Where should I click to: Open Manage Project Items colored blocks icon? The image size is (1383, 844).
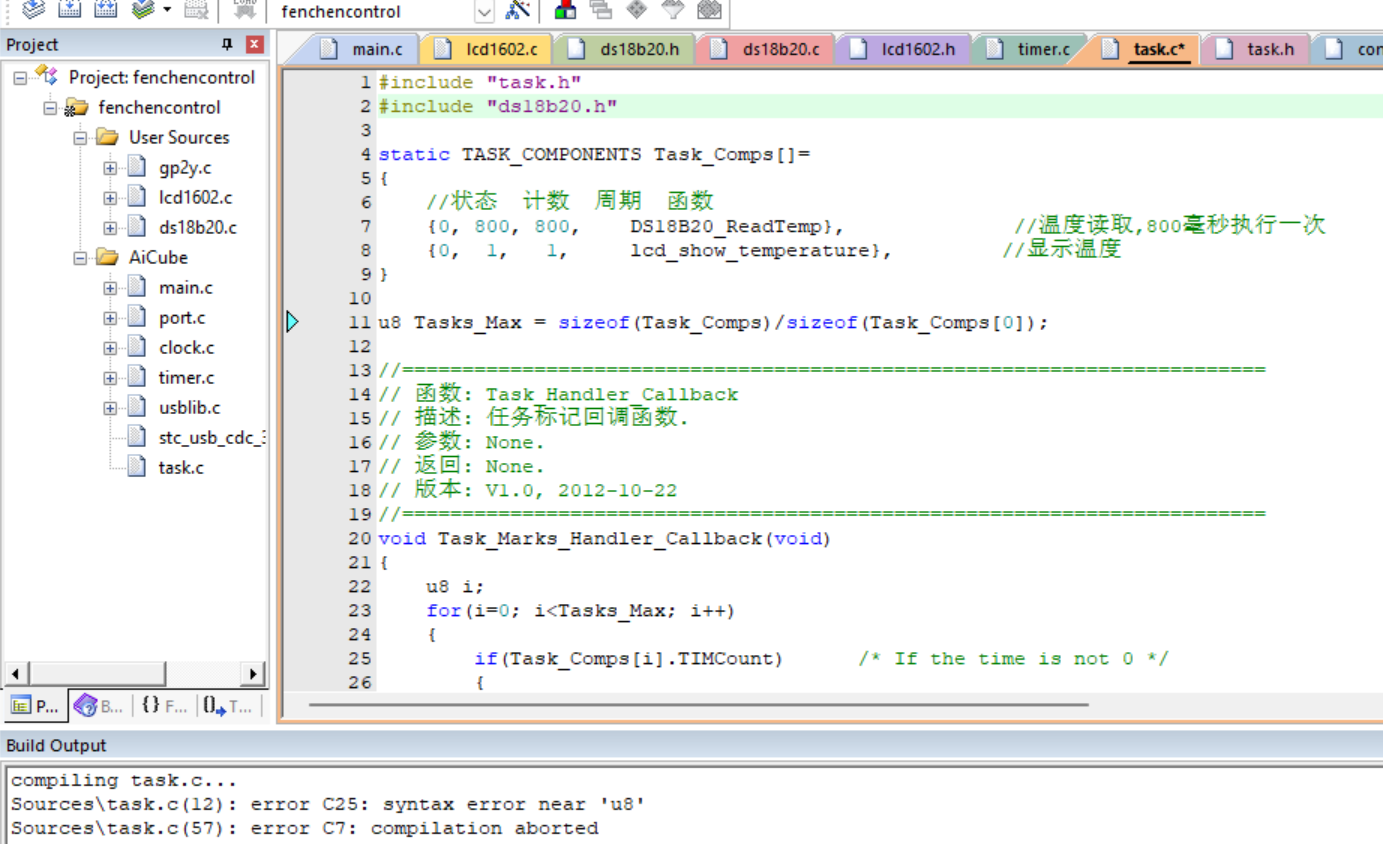click(565, 11)
